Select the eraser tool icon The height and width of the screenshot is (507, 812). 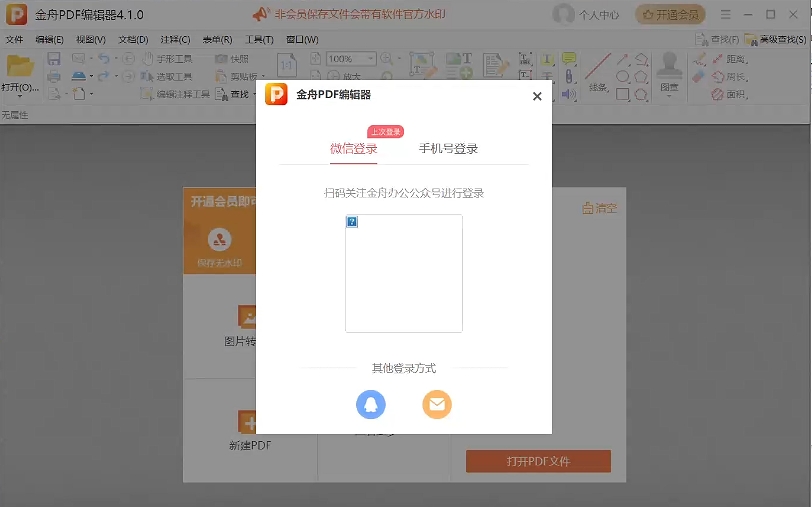[x=699, y=77]
